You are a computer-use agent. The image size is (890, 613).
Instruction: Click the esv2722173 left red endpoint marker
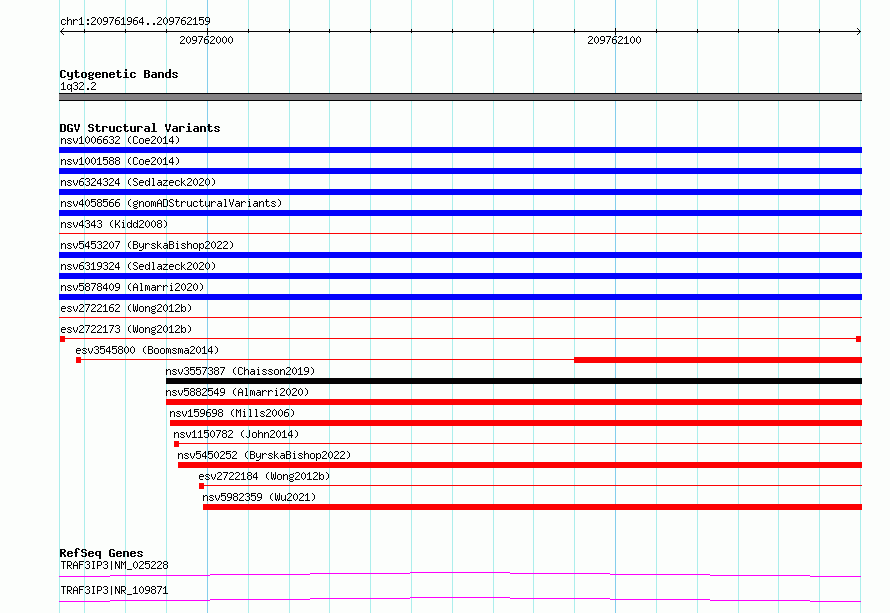62,339
